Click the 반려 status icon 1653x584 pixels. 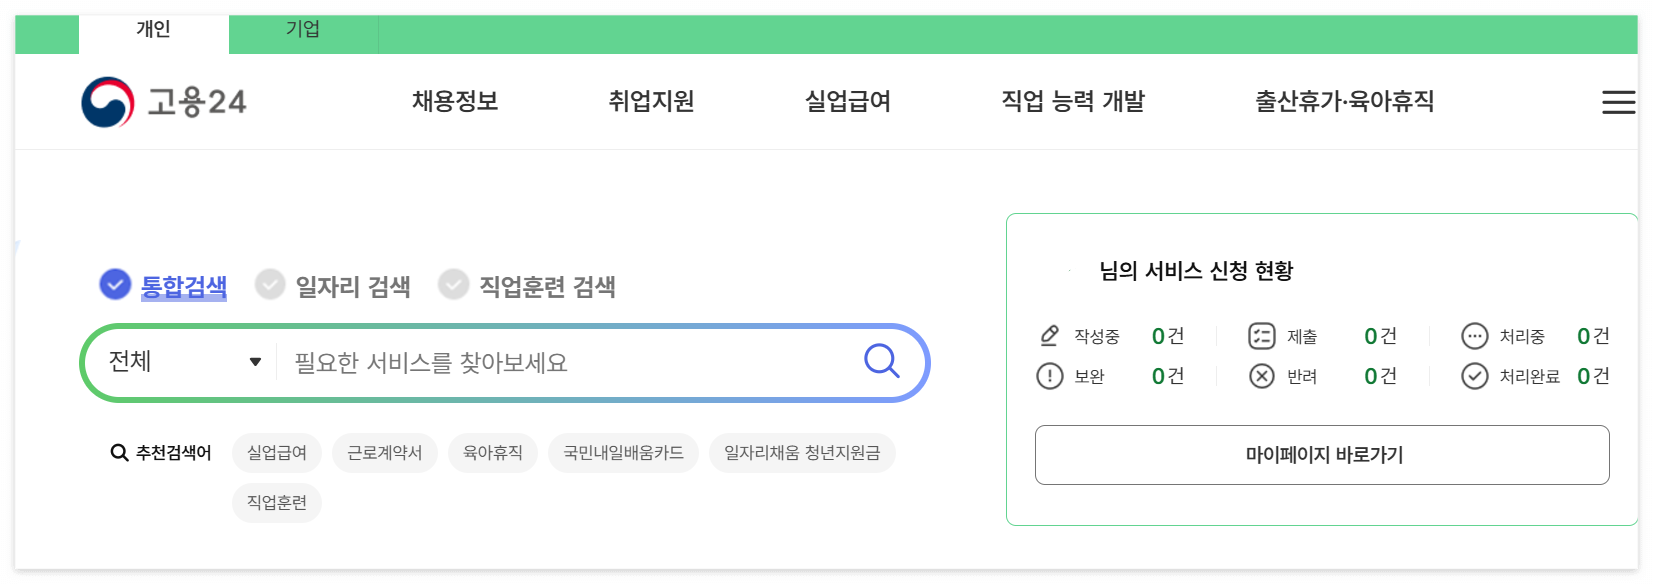pos(1261,376)
